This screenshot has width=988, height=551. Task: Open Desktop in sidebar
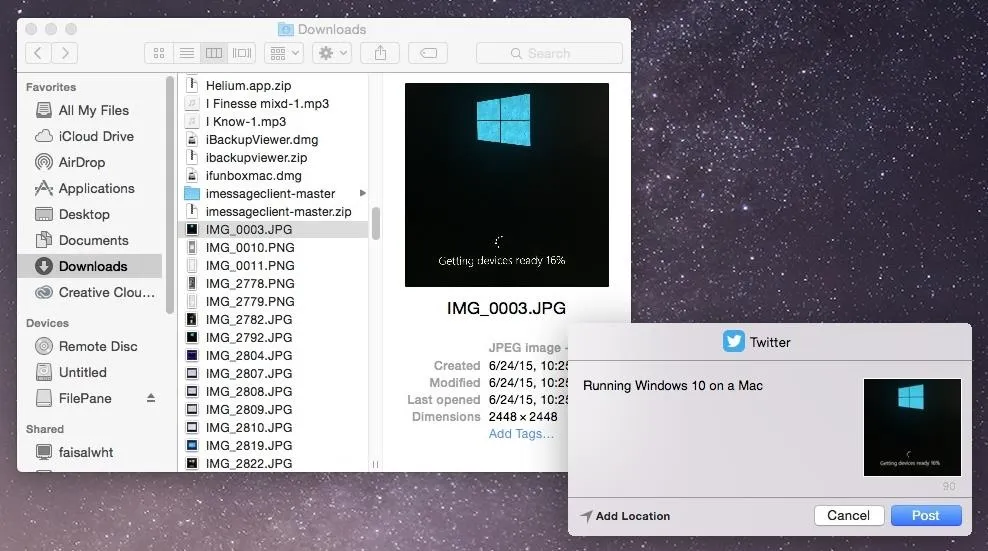point(90,214)
